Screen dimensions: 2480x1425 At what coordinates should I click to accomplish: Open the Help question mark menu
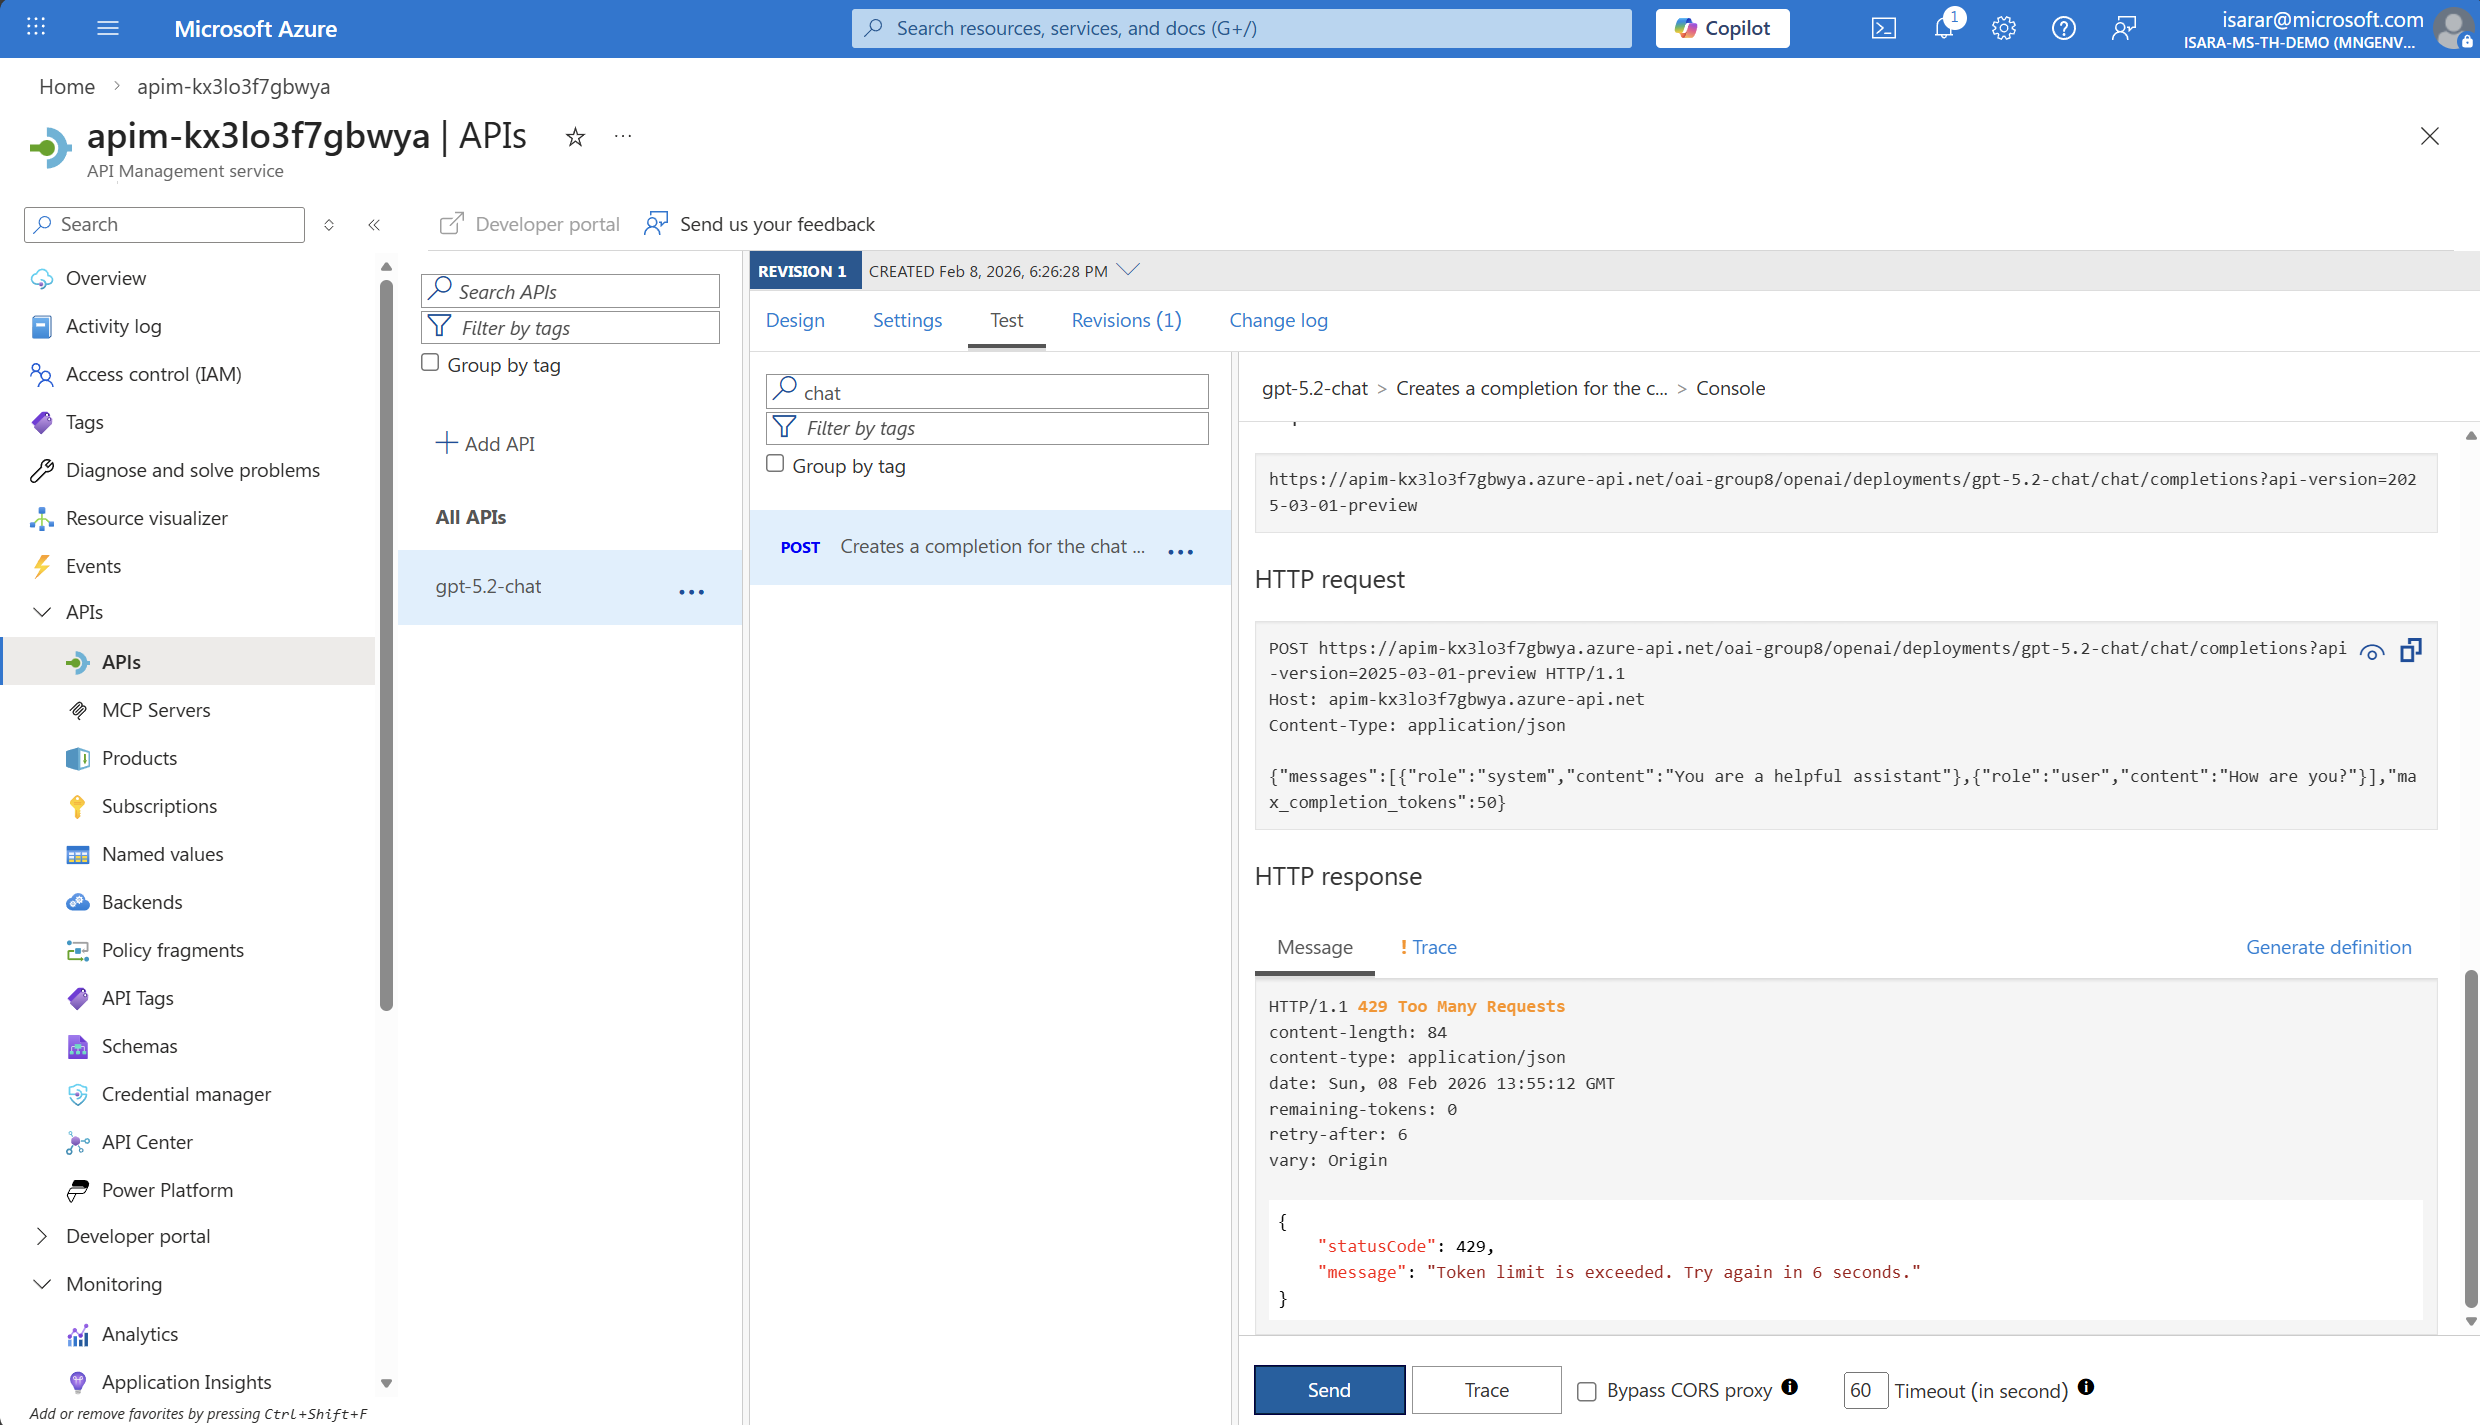tap(2064, 28)
